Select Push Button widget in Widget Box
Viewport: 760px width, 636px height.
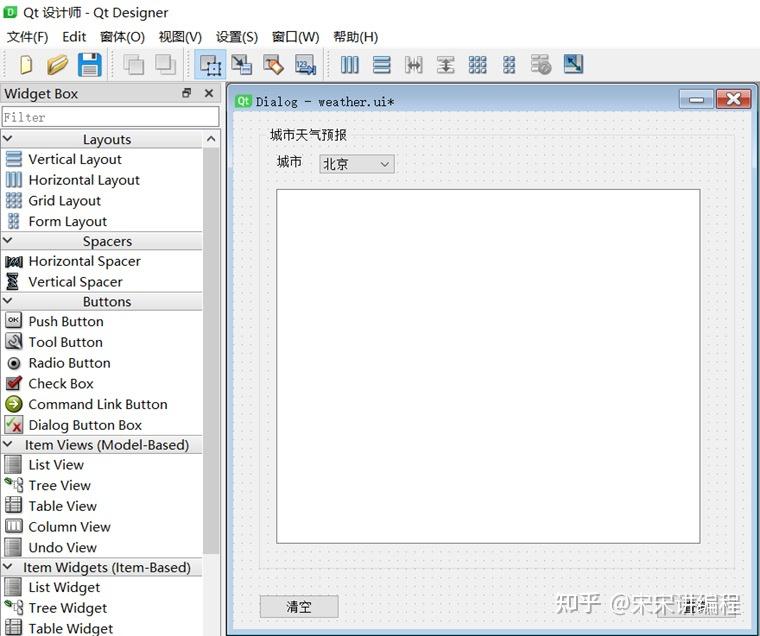(x=102, y=321)
